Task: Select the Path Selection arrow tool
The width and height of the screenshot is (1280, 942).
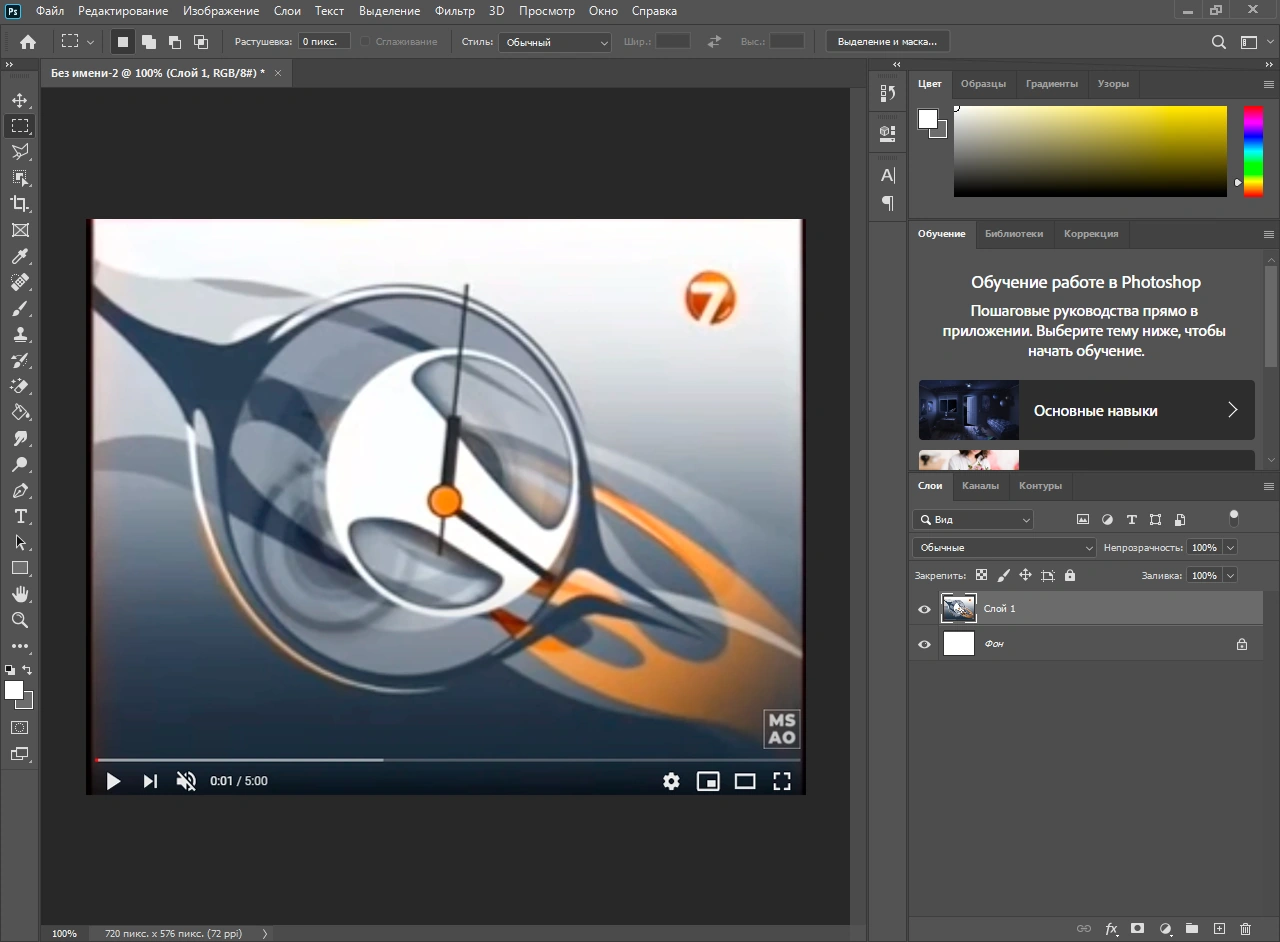Action: click(x=20, y=542)
